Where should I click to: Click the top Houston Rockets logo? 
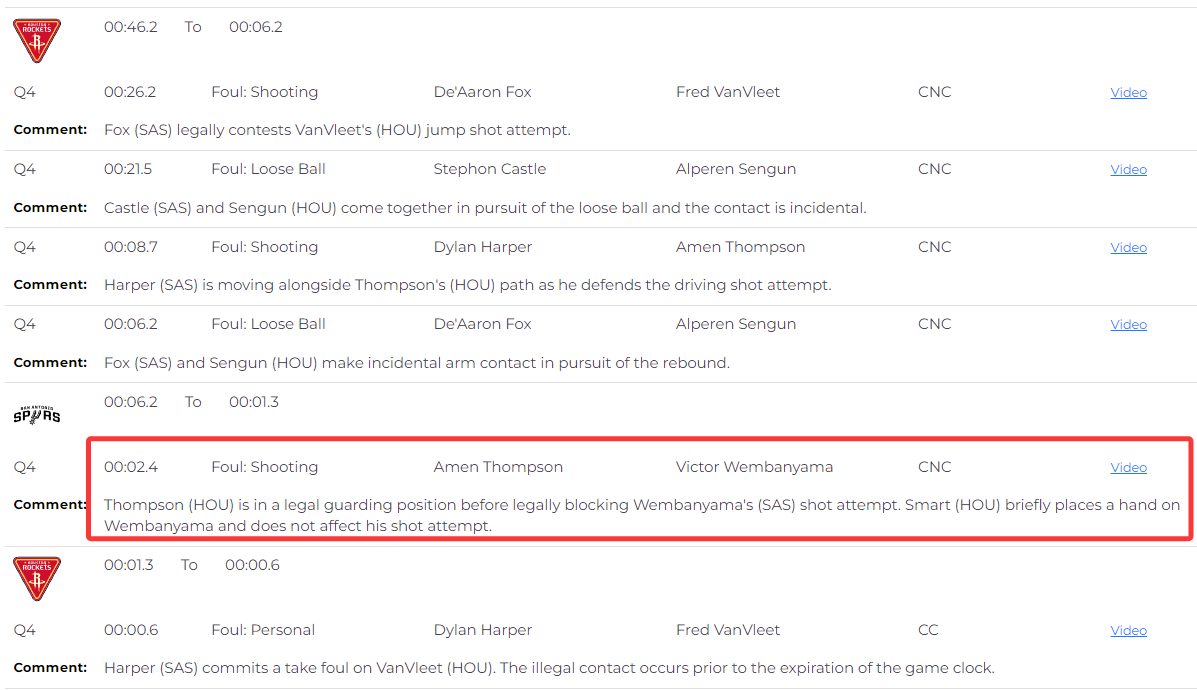pos(37,40)
